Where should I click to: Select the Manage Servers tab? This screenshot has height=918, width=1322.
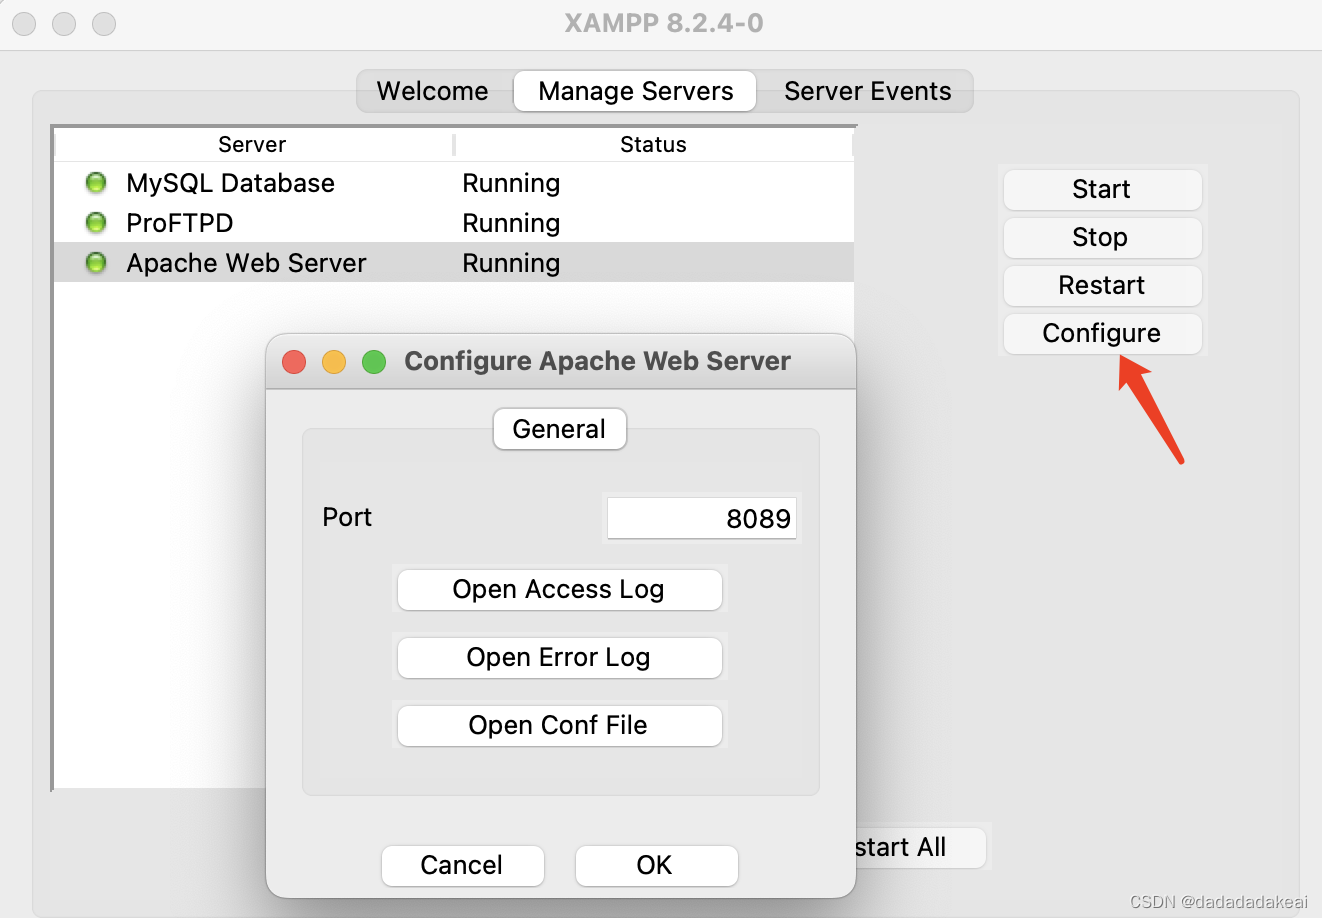(x=634, y=91)
